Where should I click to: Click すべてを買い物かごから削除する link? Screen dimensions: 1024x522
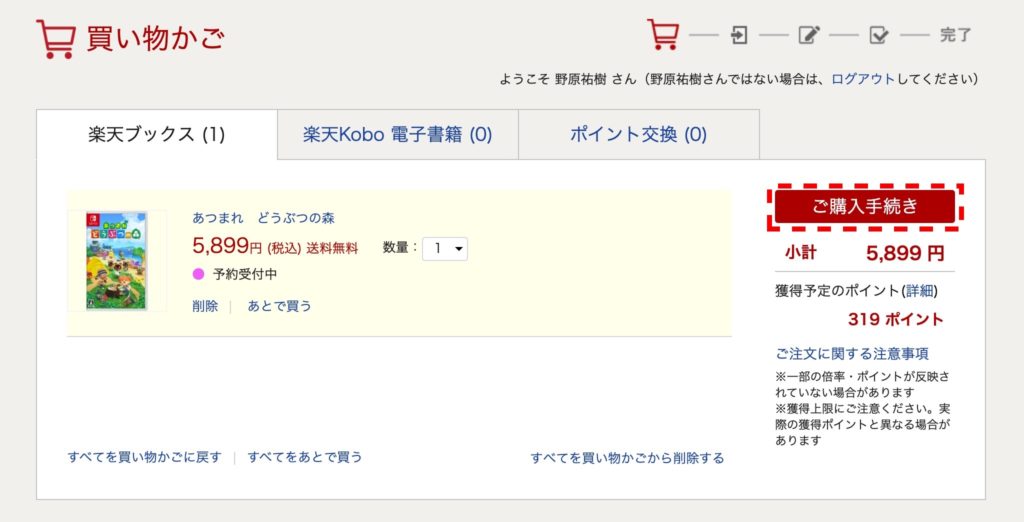click(x=627, y=458)
